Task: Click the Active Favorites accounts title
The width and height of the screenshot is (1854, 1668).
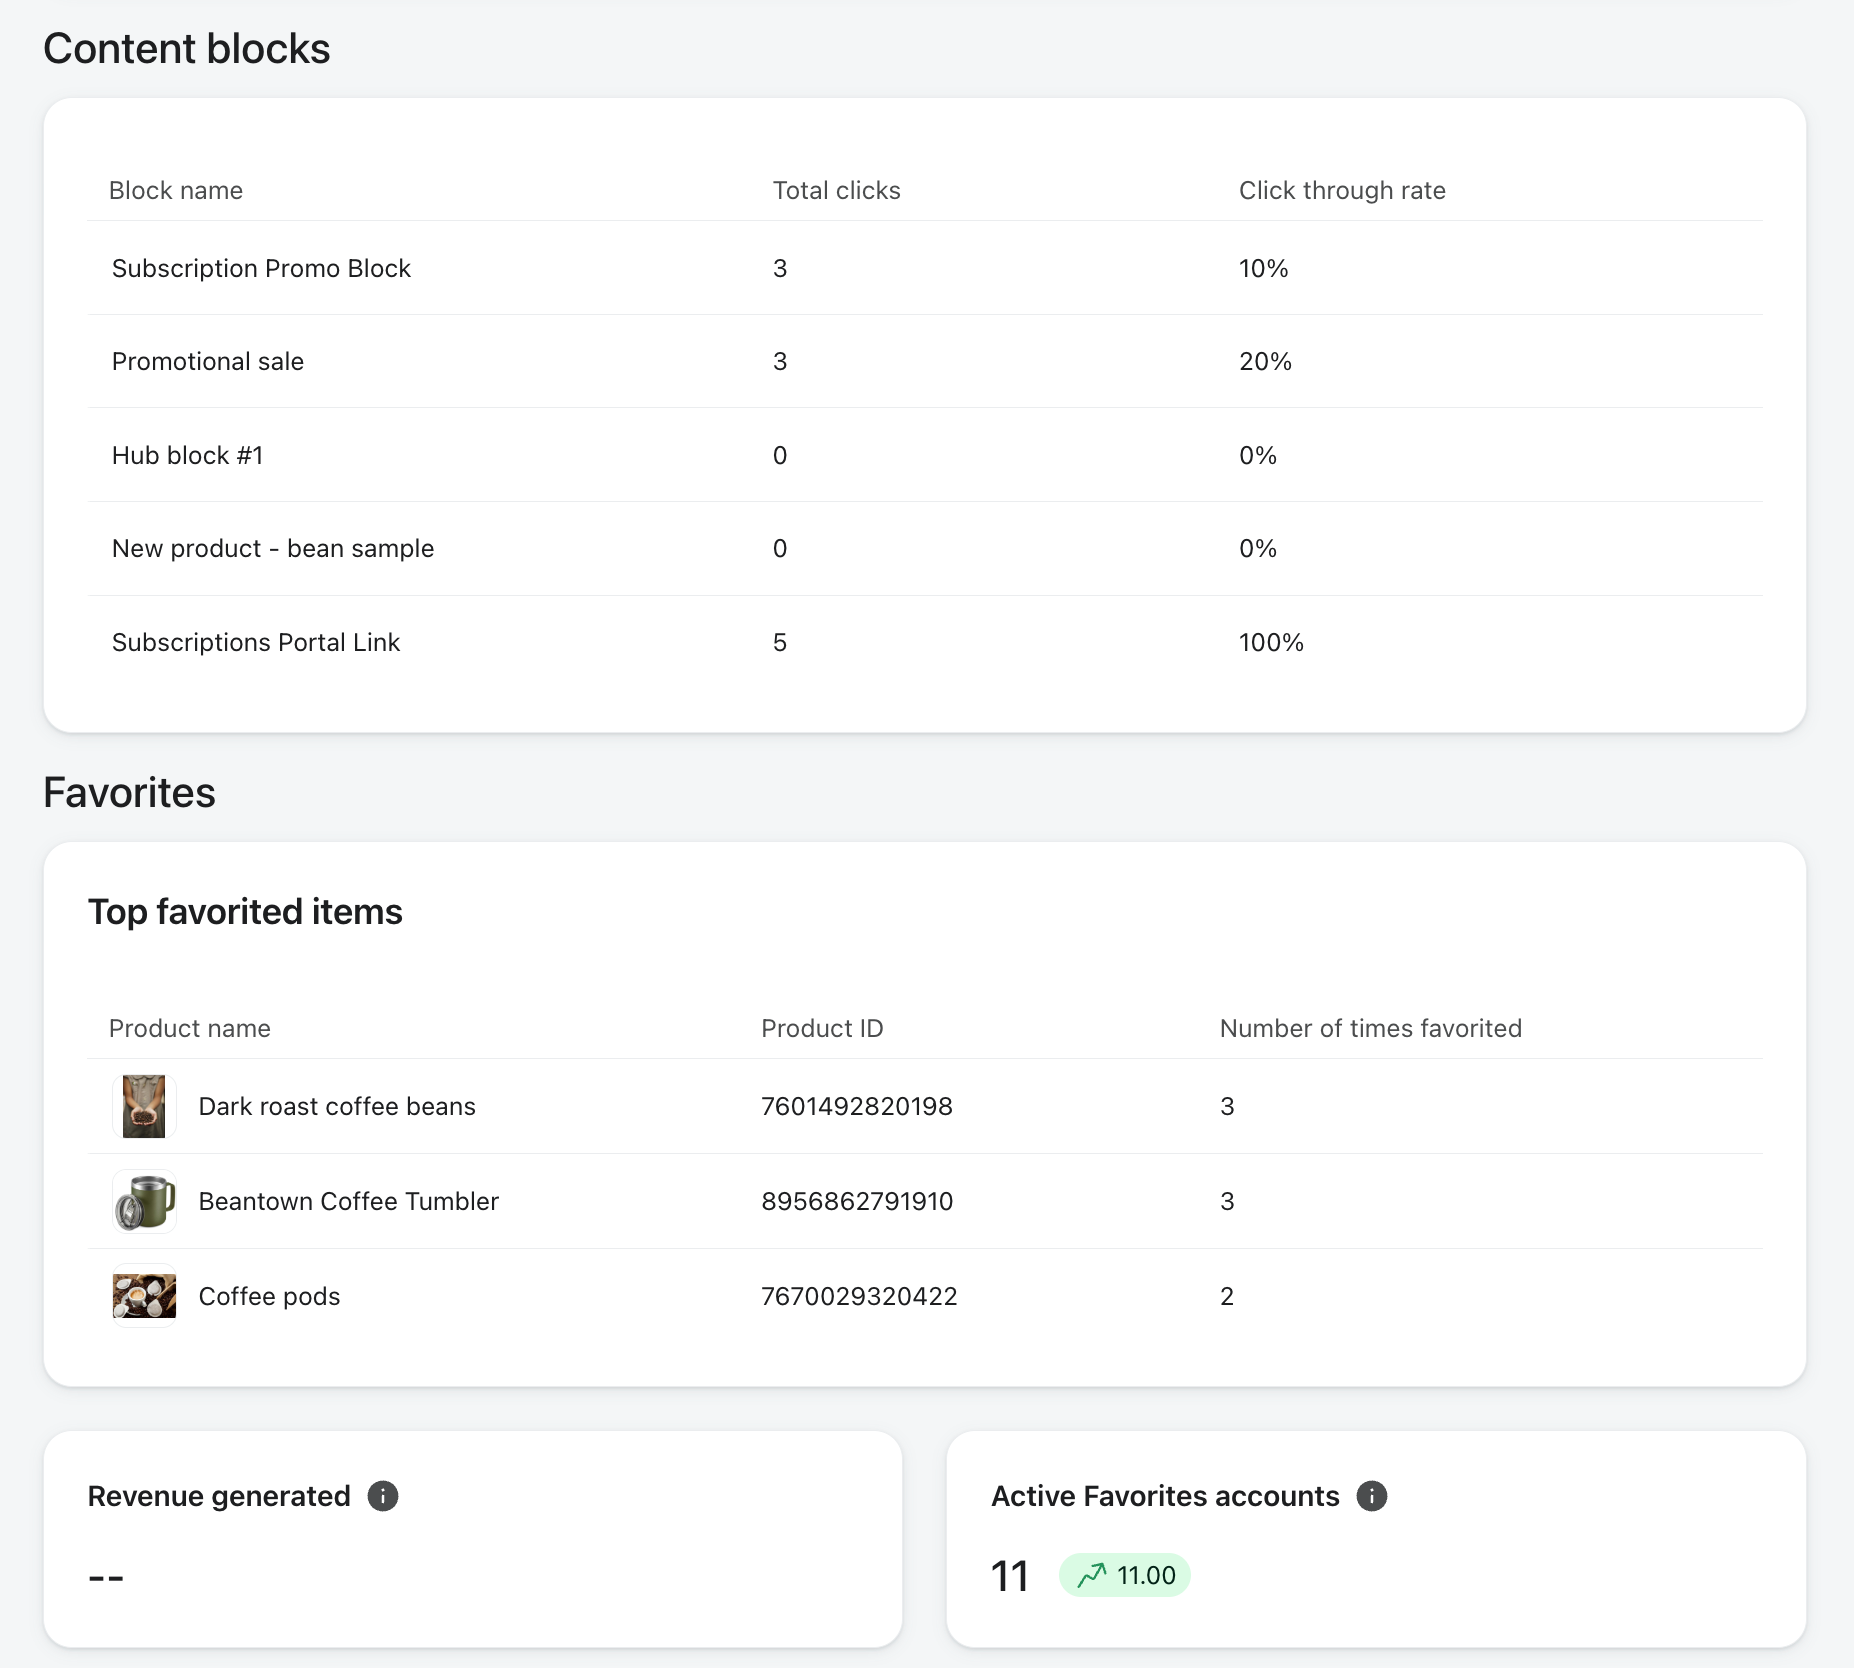Action: (x=1165, y=1496)
